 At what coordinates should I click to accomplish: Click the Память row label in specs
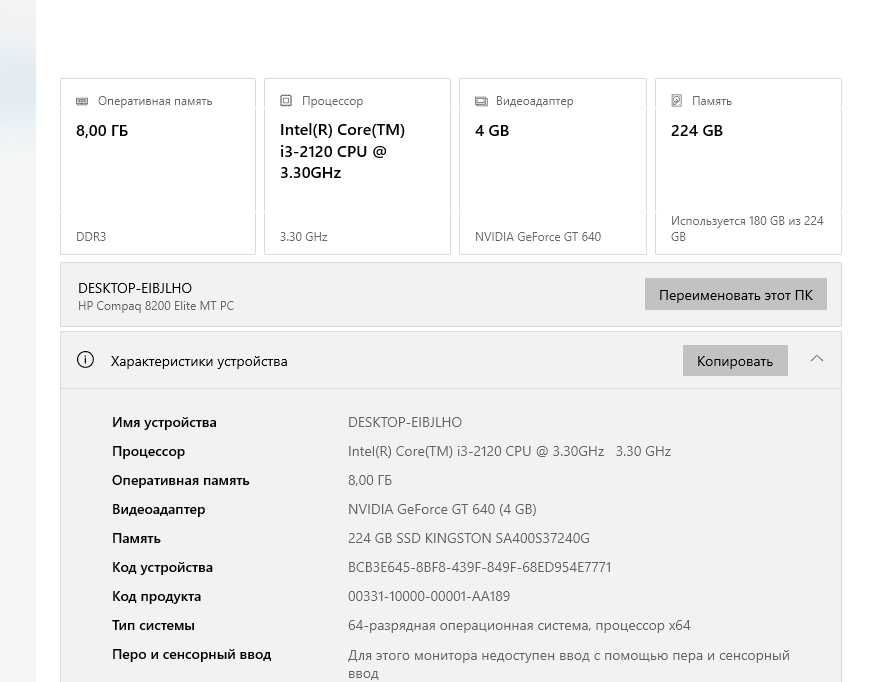coord(137,539)
